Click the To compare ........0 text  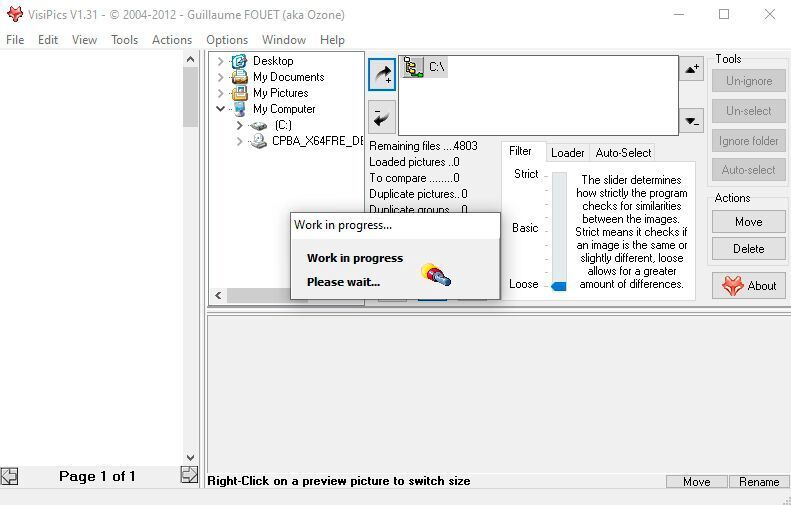coord(414,178)
